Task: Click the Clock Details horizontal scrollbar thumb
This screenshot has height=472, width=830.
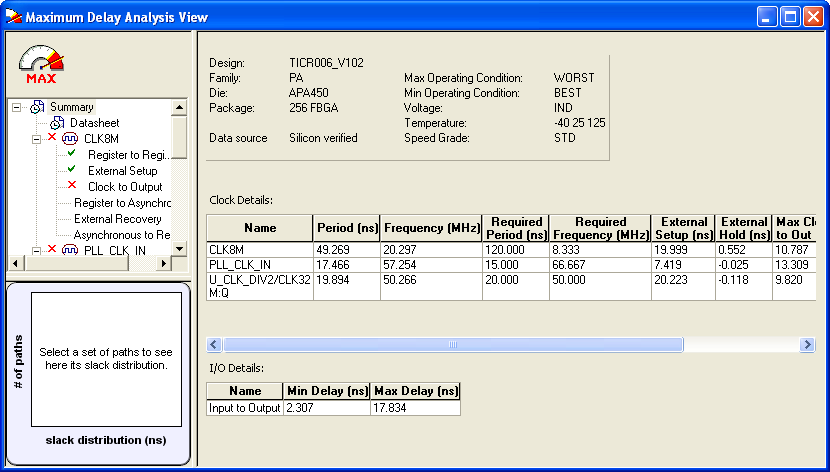Action: (453, 344)
